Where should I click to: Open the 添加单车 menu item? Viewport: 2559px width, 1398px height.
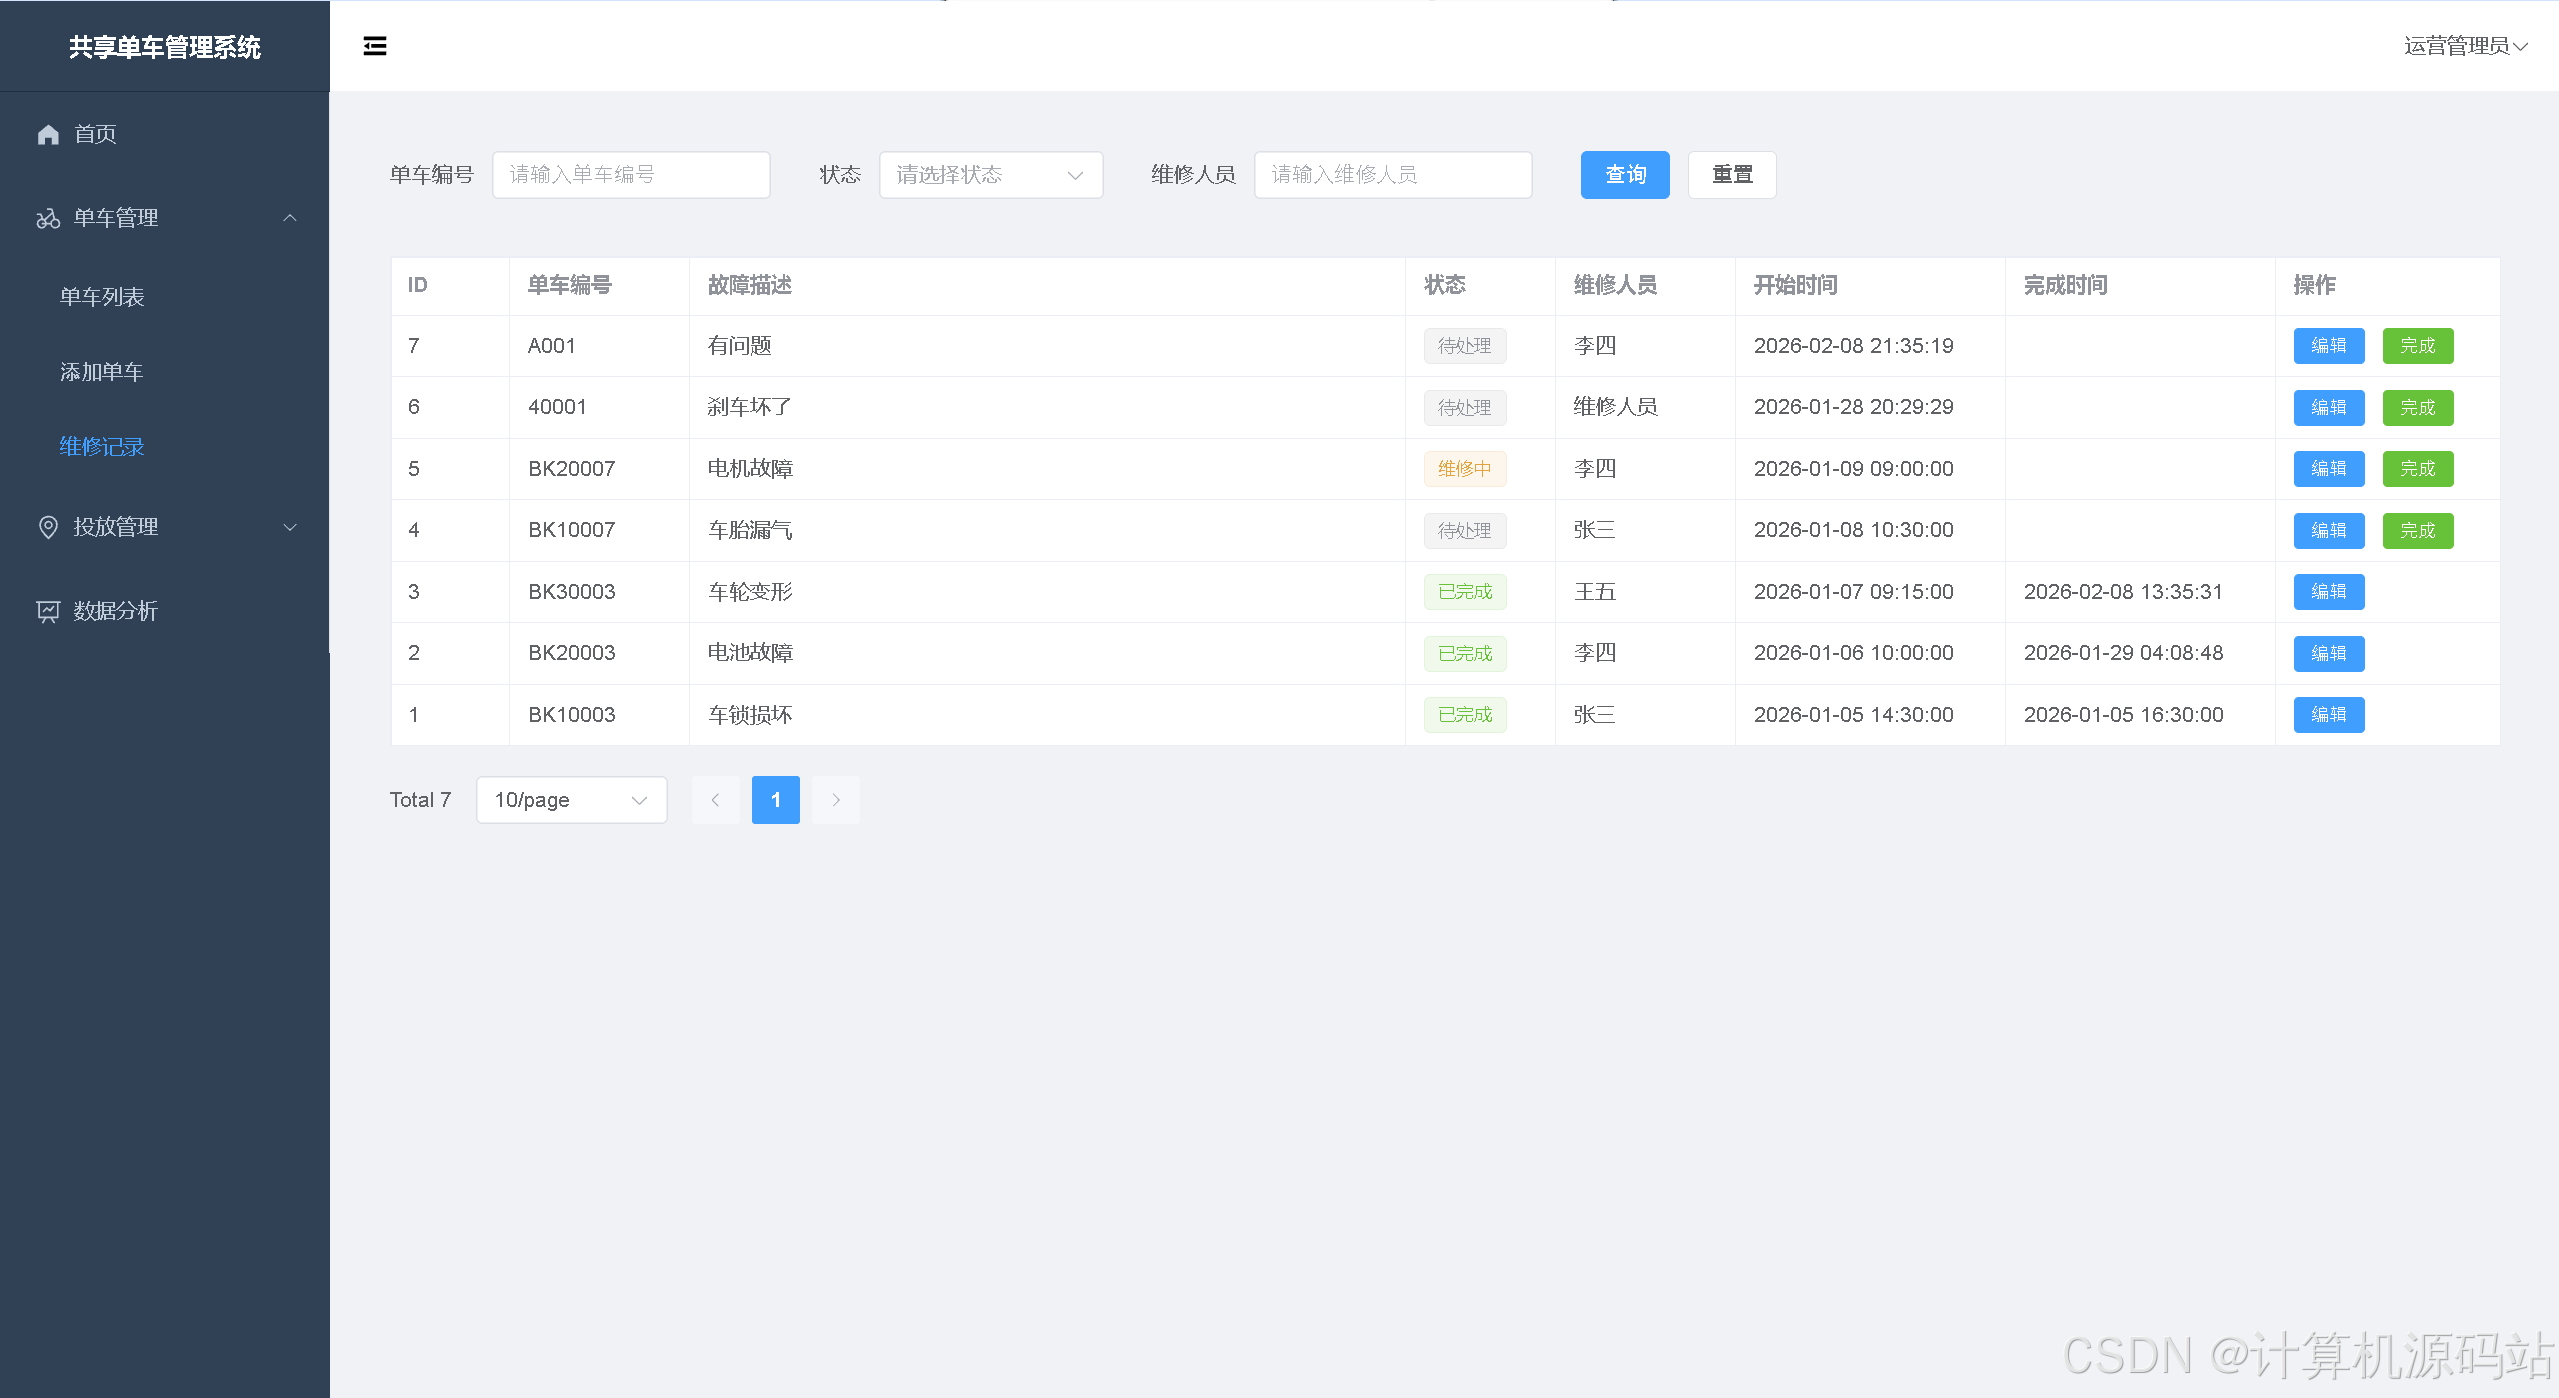pyautogui.click(x=102, y=372)
